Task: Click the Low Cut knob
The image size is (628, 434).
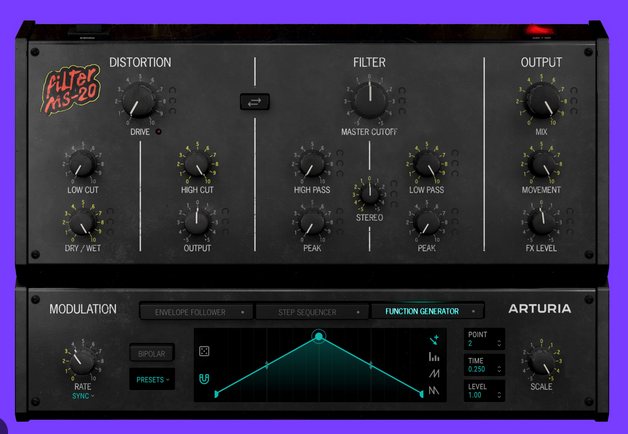Action: click(x=83, y=163)
